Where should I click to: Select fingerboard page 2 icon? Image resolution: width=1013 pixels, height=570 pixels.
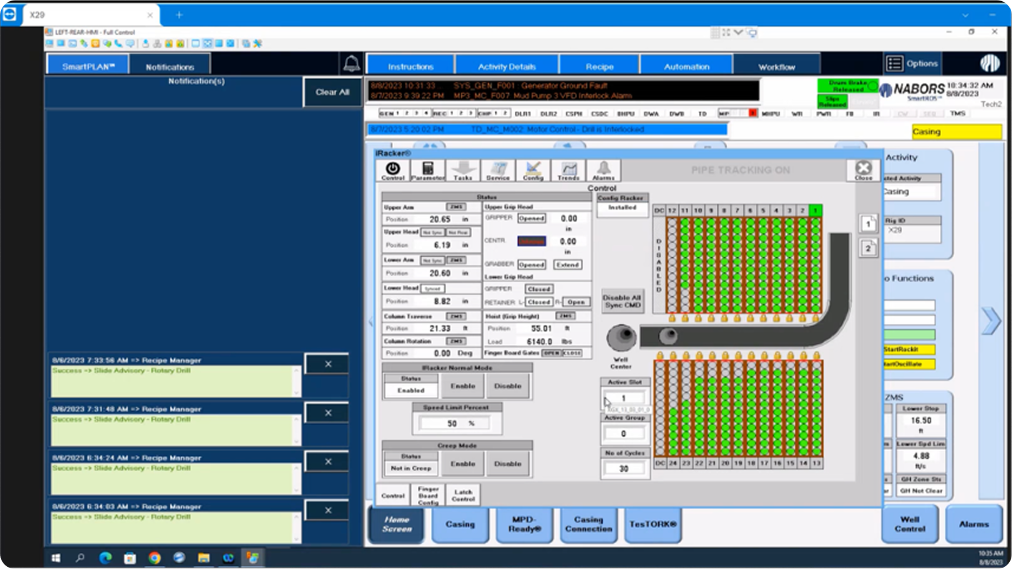pos(868,248)
